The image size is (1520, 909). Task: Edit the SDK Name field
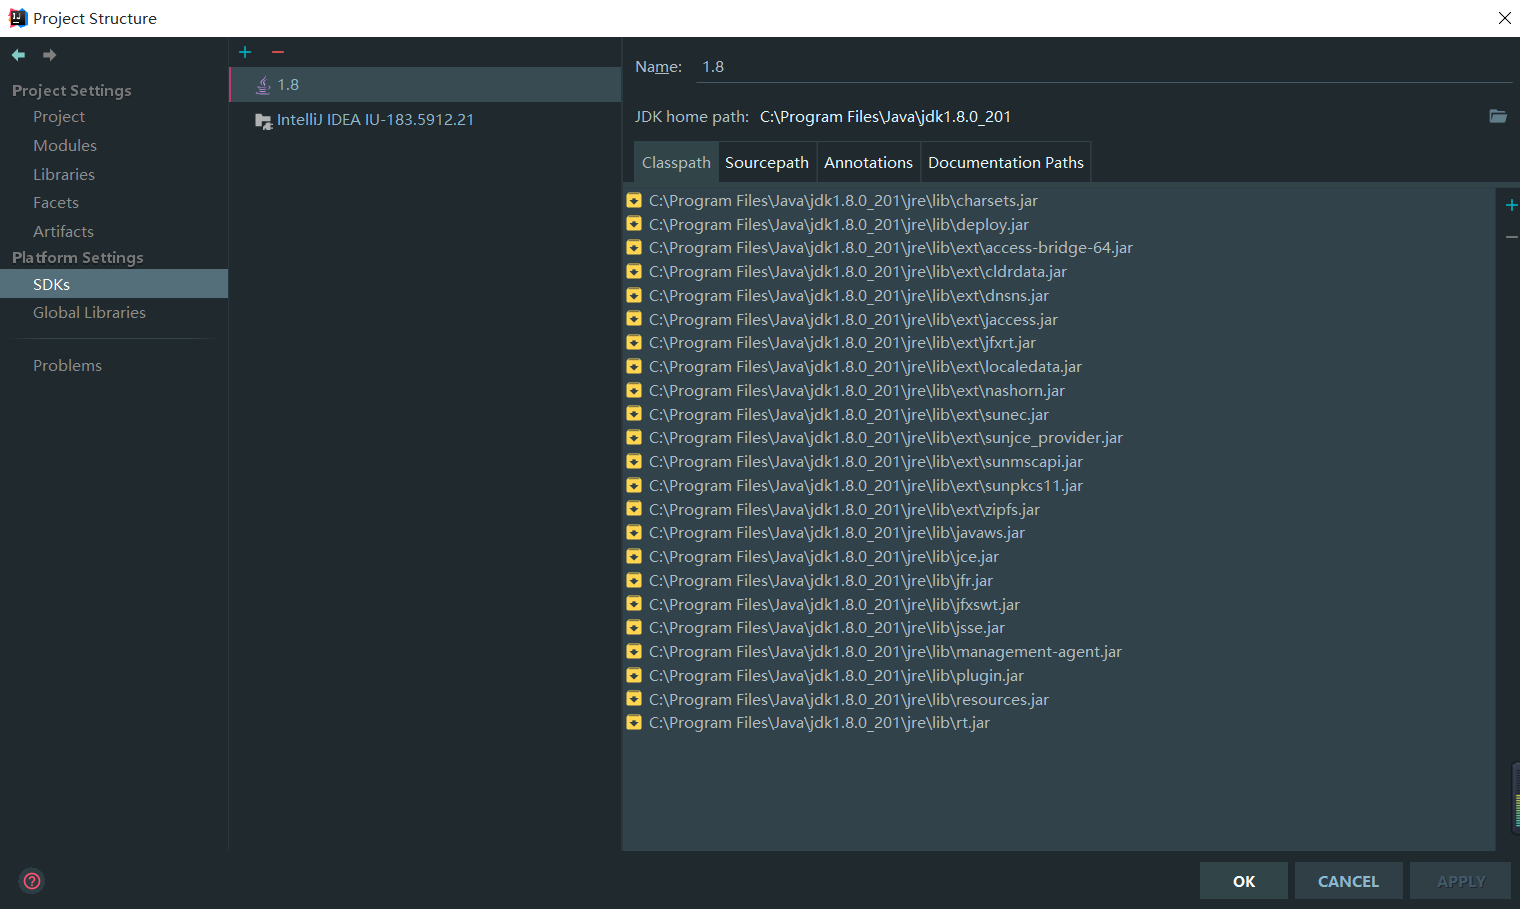tap(1105, 67)
